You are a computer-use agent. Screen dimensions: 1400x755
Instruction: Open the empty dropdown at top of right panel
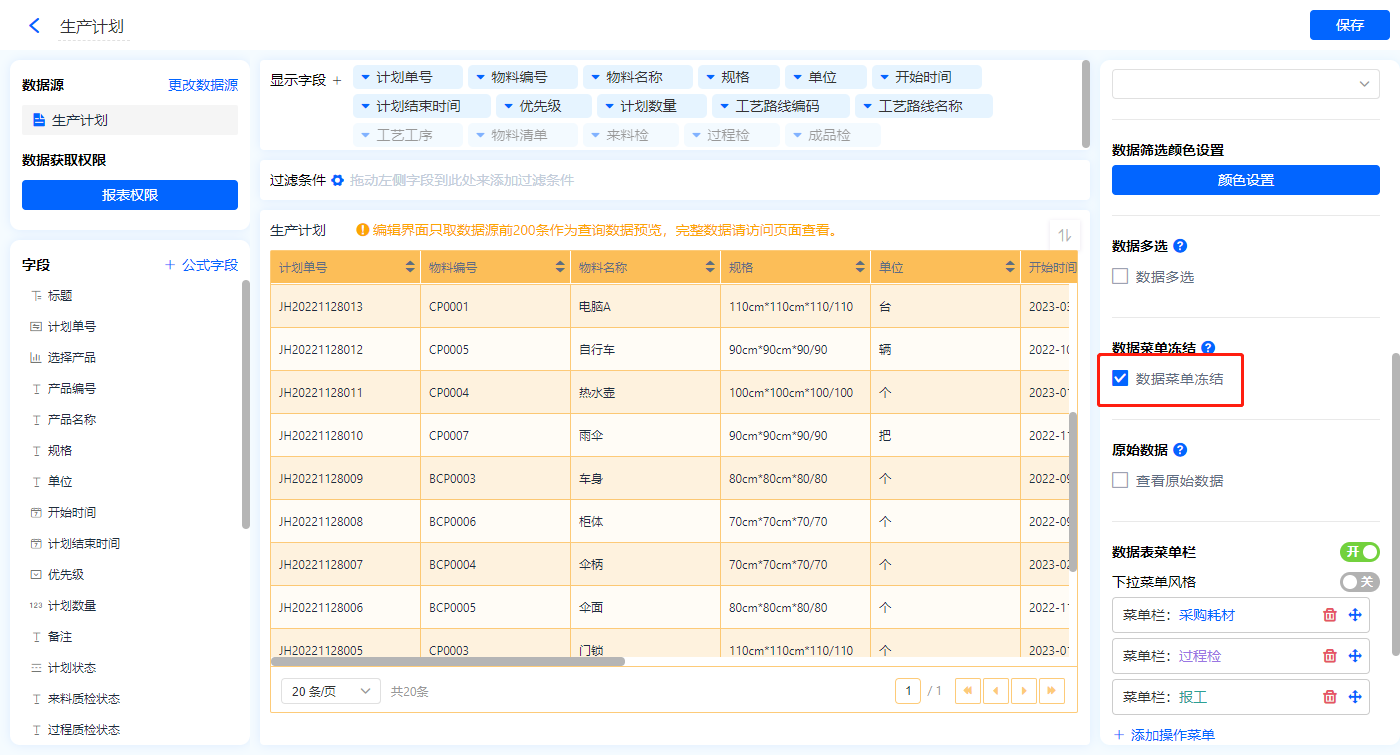click(x=1245, y=84)
